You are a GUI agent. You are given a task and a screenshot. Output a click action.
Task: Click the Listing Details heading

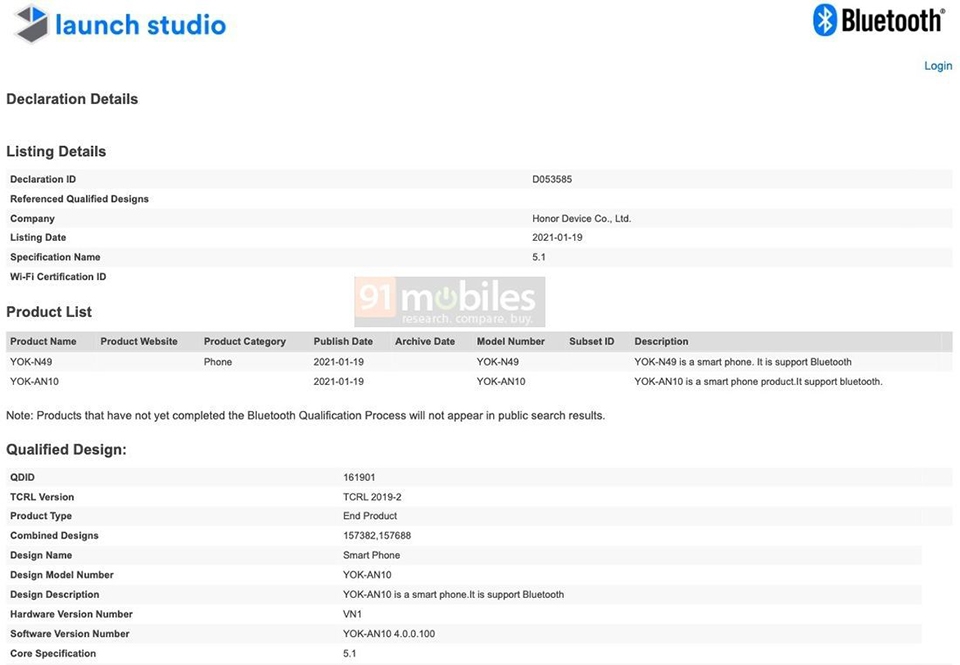[x=56, y=151]
